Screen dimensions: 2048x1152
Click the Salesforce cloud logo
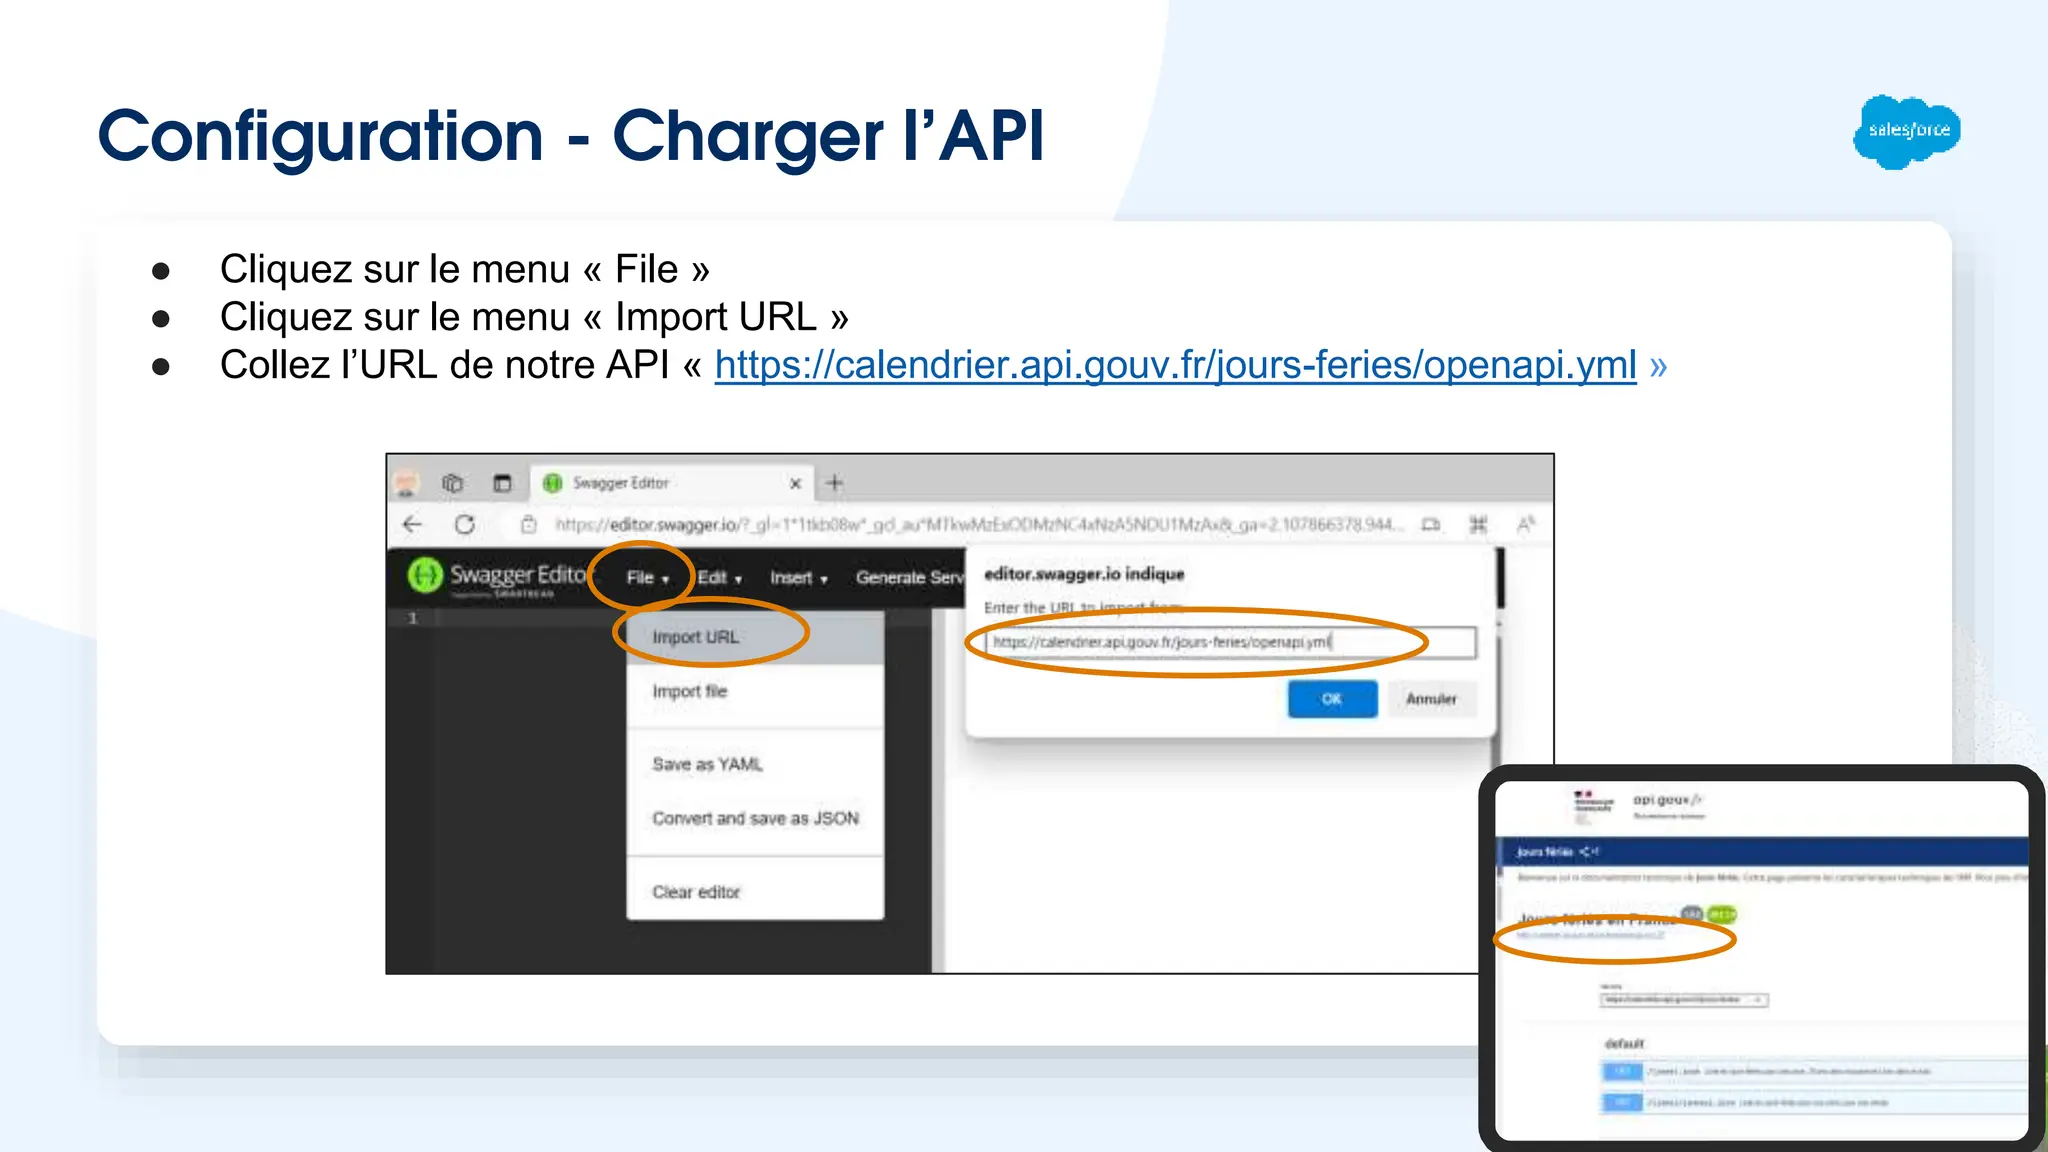click(1906, 132)
